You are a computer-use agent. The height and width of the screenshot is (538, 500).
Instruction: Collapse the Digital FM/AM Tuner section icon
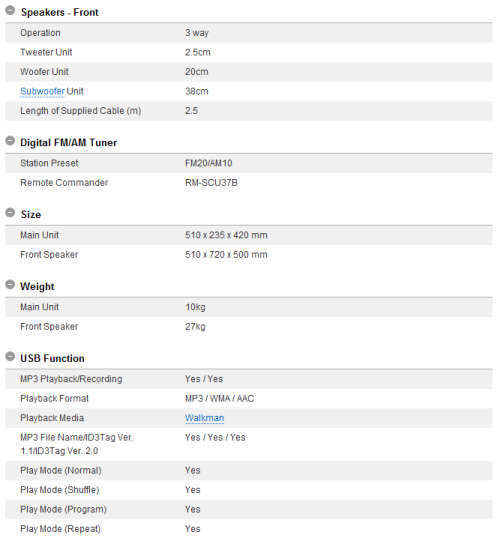(x=10, y=141)
